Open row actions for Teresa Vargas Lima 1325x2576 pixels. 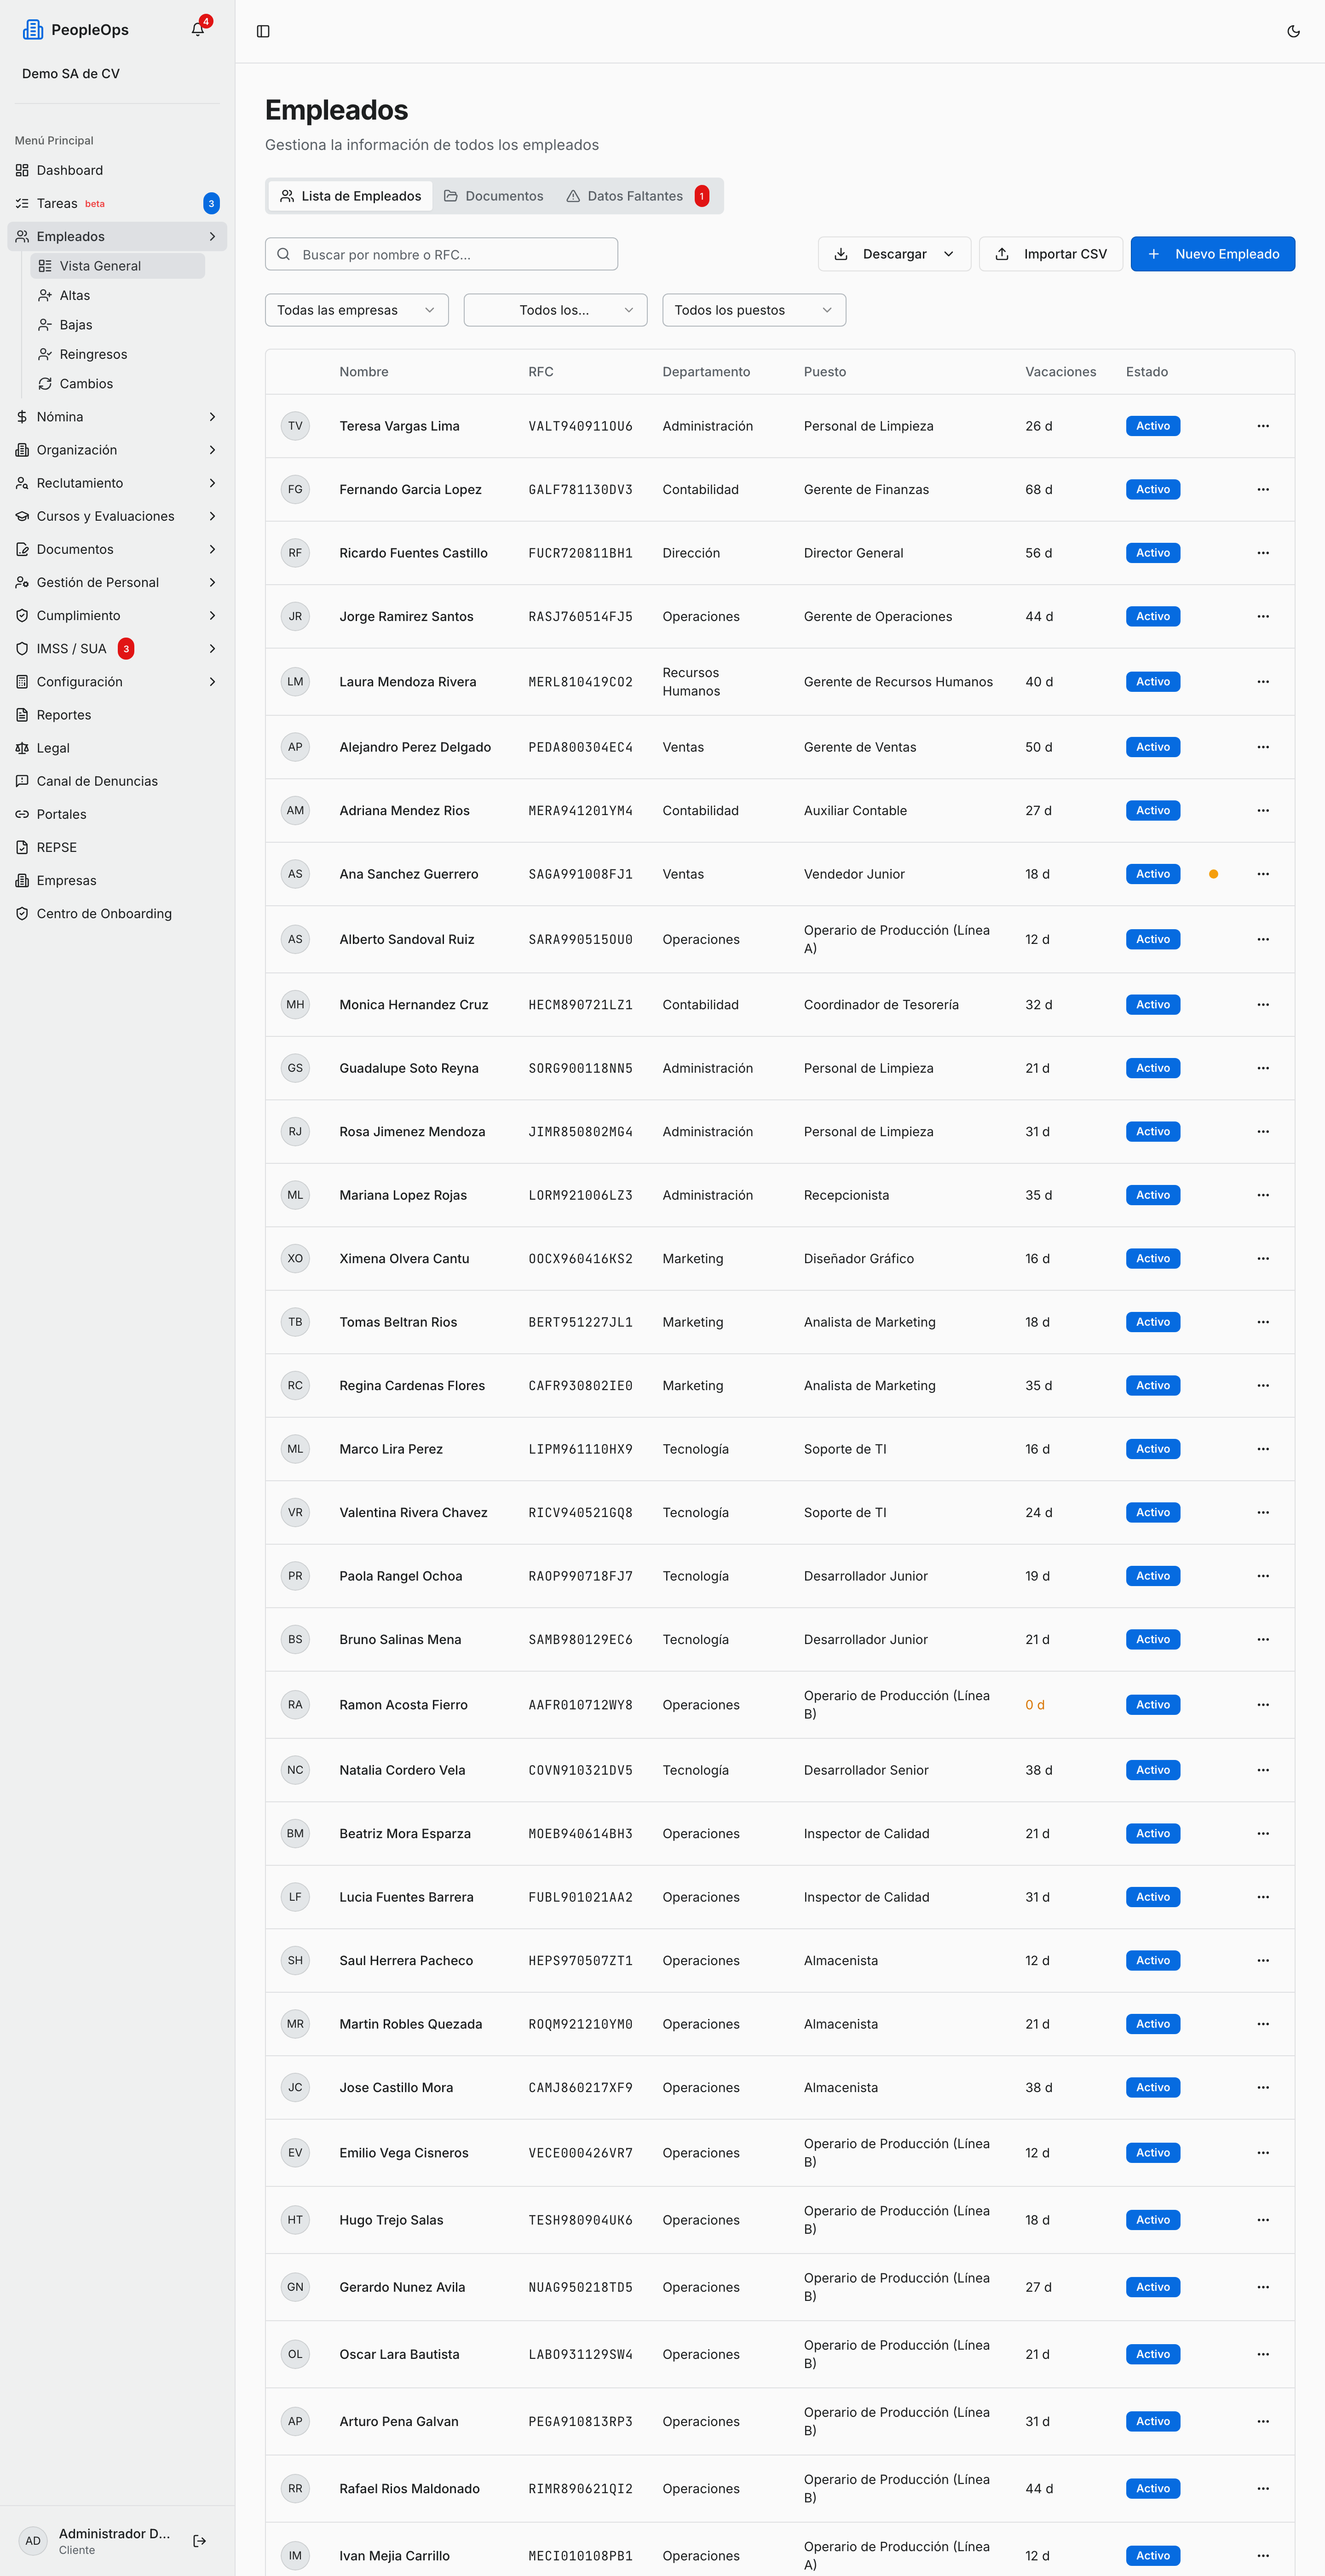tap(1263, 426)
